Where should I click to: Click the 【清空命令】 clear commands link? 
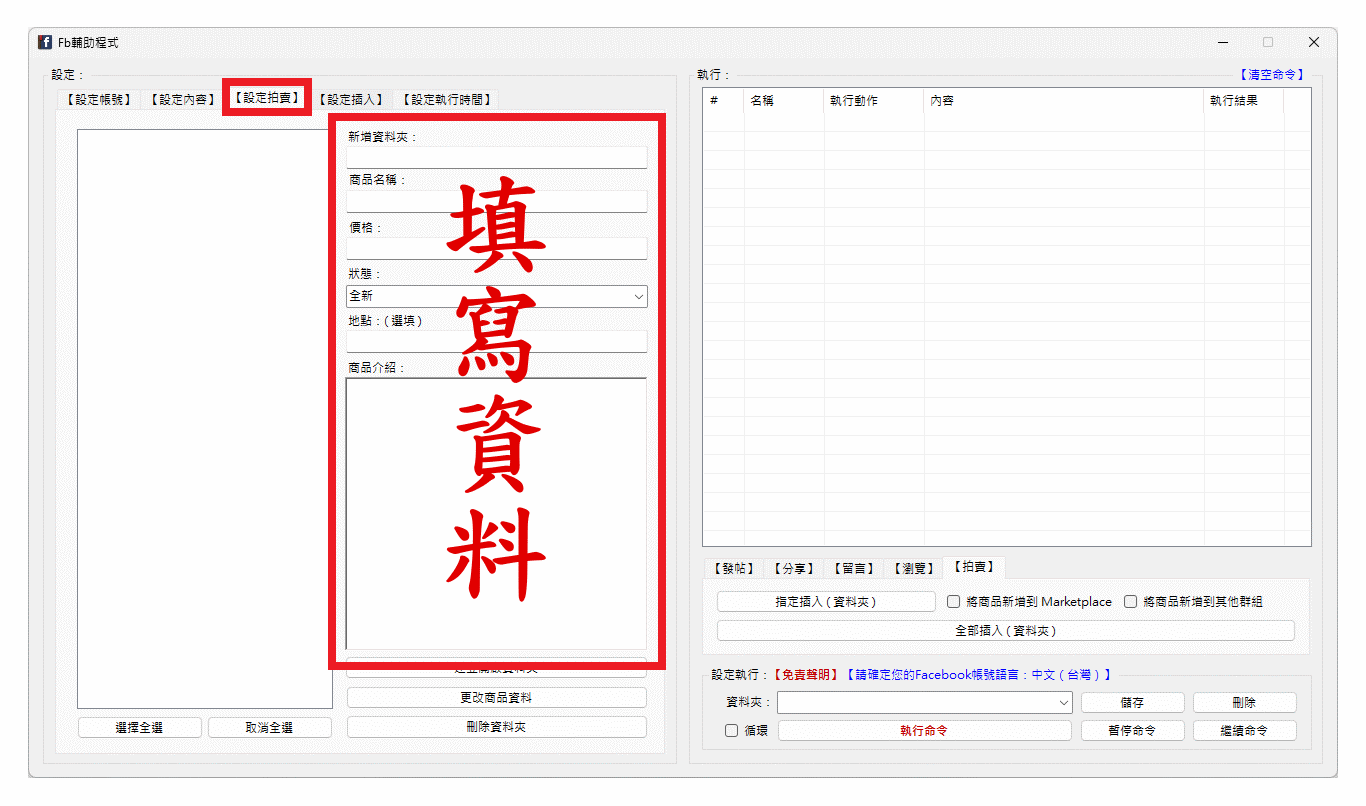pyautogui.click(x=1271, y=73)
